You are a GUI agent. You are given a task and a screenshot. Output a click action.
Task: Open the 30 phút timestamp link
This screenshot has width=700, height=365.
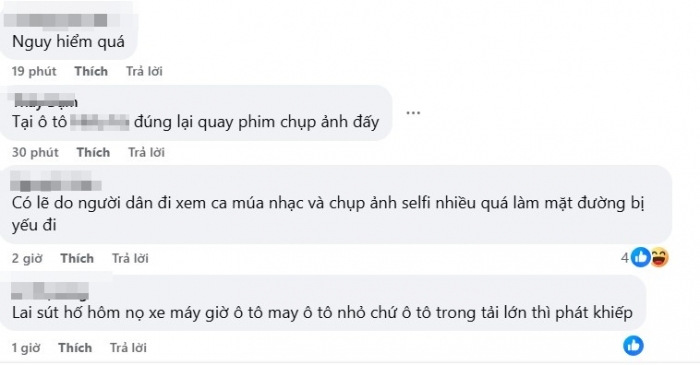point(35,153)
